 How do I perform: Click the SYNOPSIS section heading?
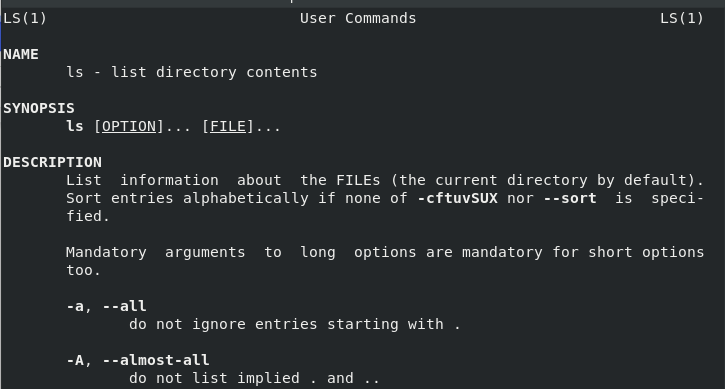pos(39,108)
